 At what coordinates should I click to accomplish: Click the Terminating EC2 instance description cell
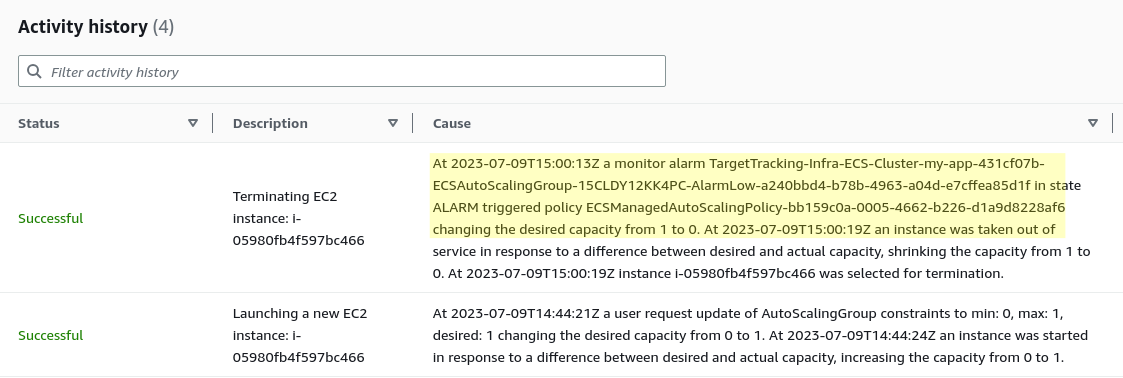[x=299, y=218]
